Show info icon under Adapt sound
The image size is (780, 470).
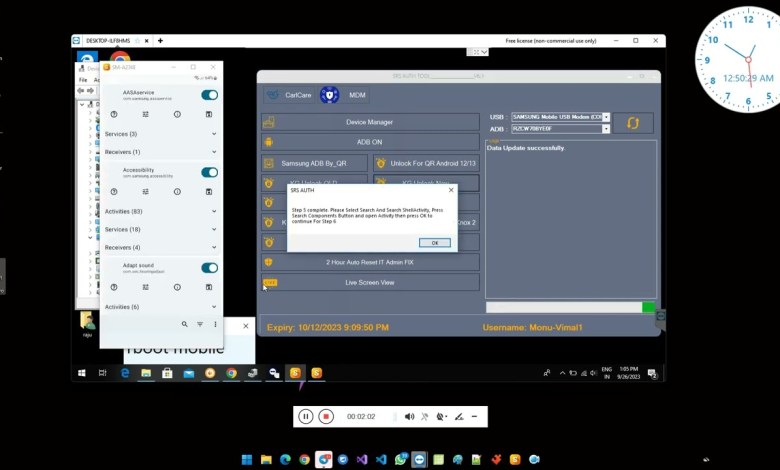(x=177, y=287)
